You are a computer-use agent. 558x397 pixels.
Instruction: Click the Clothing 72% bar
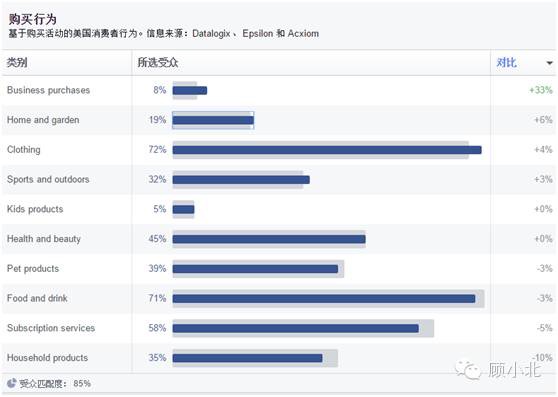tap(327, 150)
